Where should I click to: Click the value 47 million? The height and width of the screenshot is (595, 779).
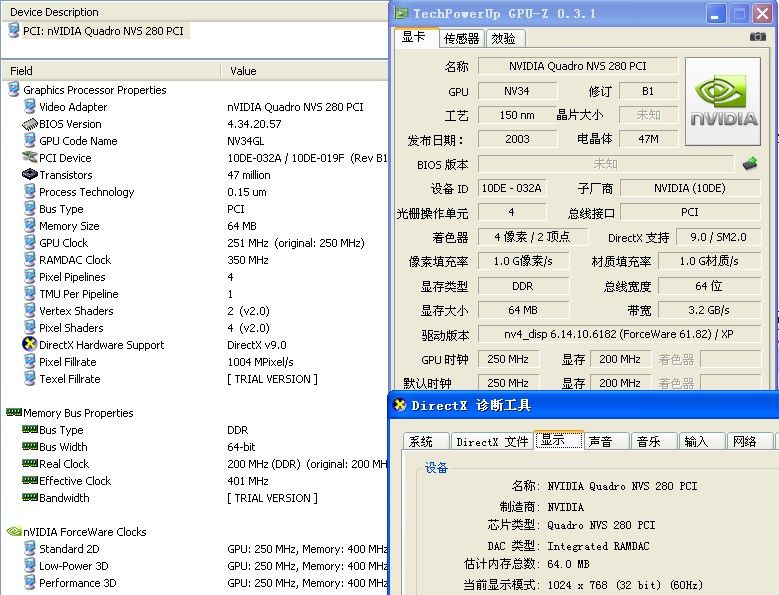tap(249, 175)
